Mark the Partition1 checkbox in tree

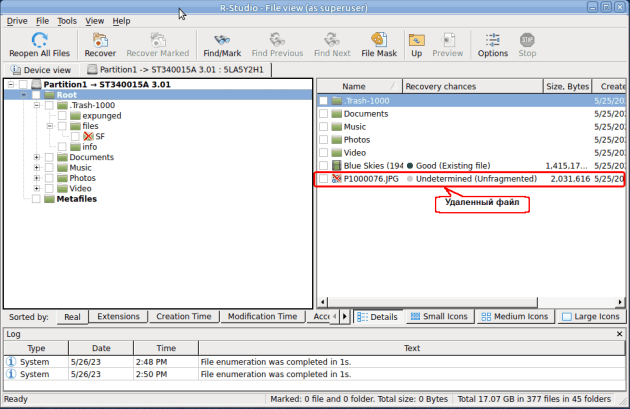coord(23,84)
